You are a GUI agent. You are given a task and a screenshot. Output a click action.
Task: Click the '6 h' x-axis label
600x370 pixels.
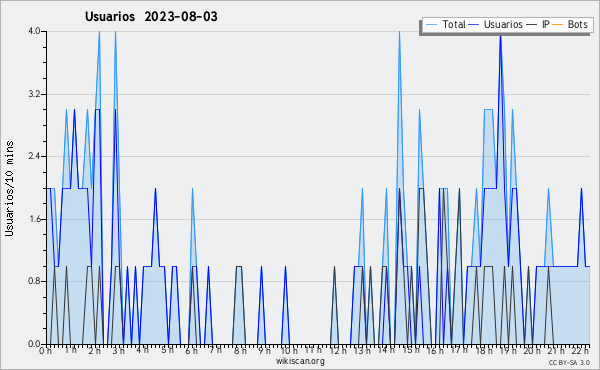pyautogui.click(x=191, y=350)
